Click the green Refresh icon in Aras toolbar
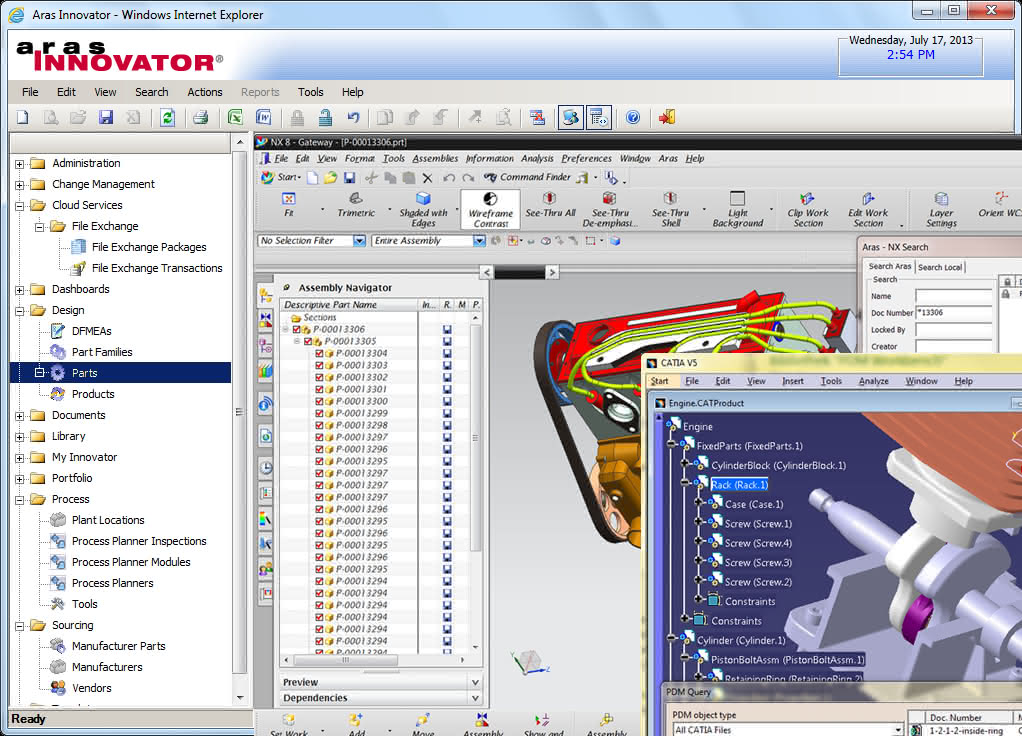This screenshot has width=1022, height=736. 168,117
